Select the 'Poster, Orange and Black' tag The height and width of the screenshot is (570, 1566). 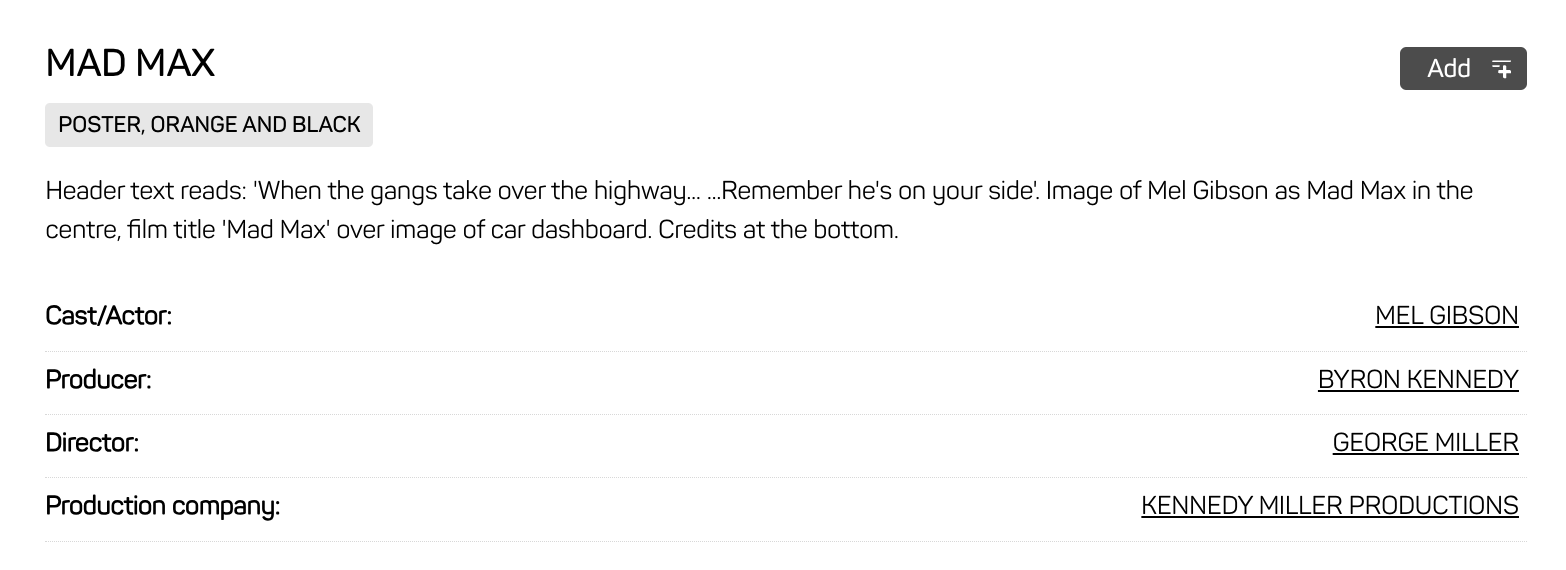pyautogui.click(x=209, y=125)
